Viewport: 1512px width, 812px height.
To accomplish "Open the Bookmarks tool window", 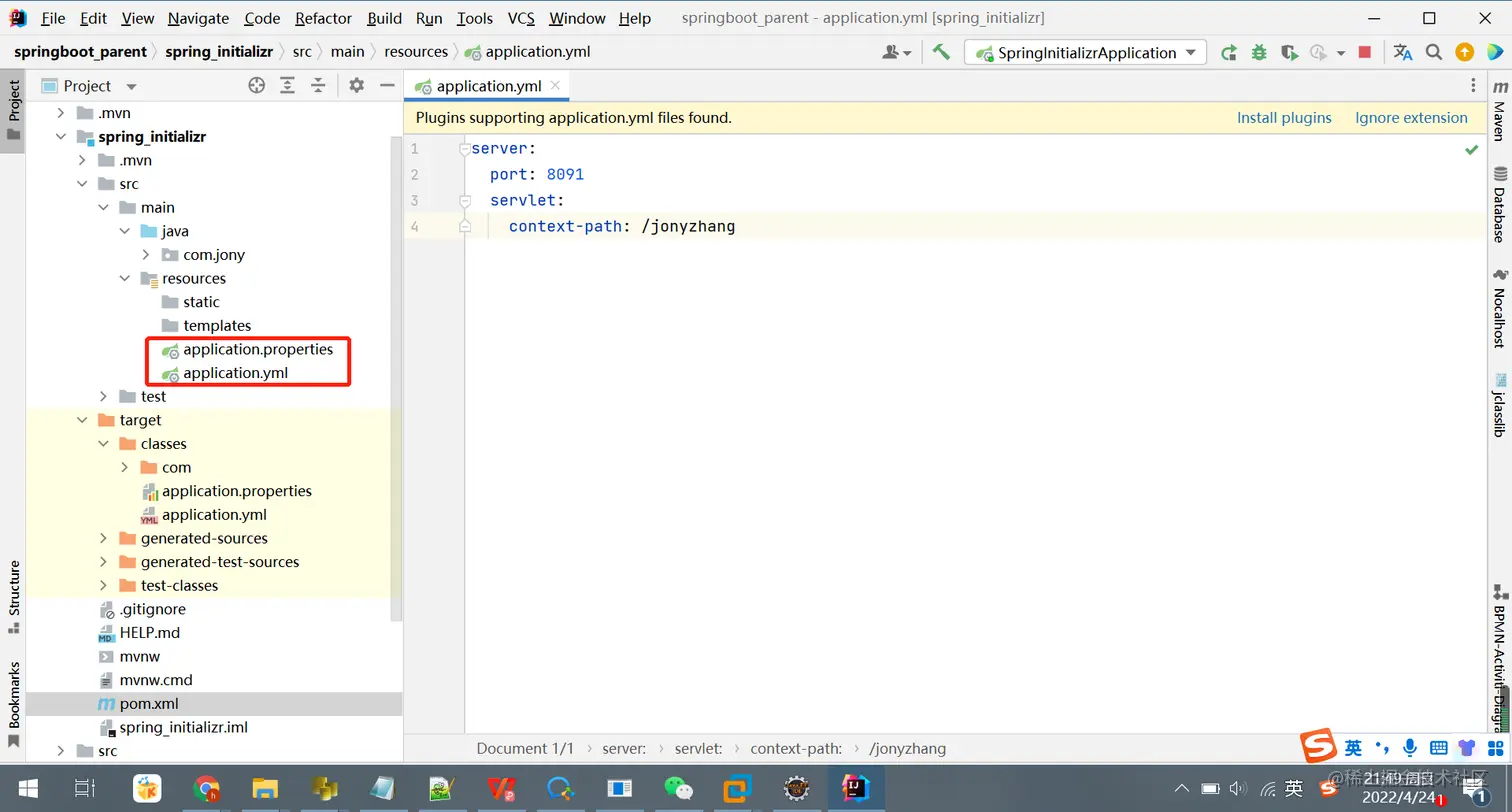I will coord(13,703).
